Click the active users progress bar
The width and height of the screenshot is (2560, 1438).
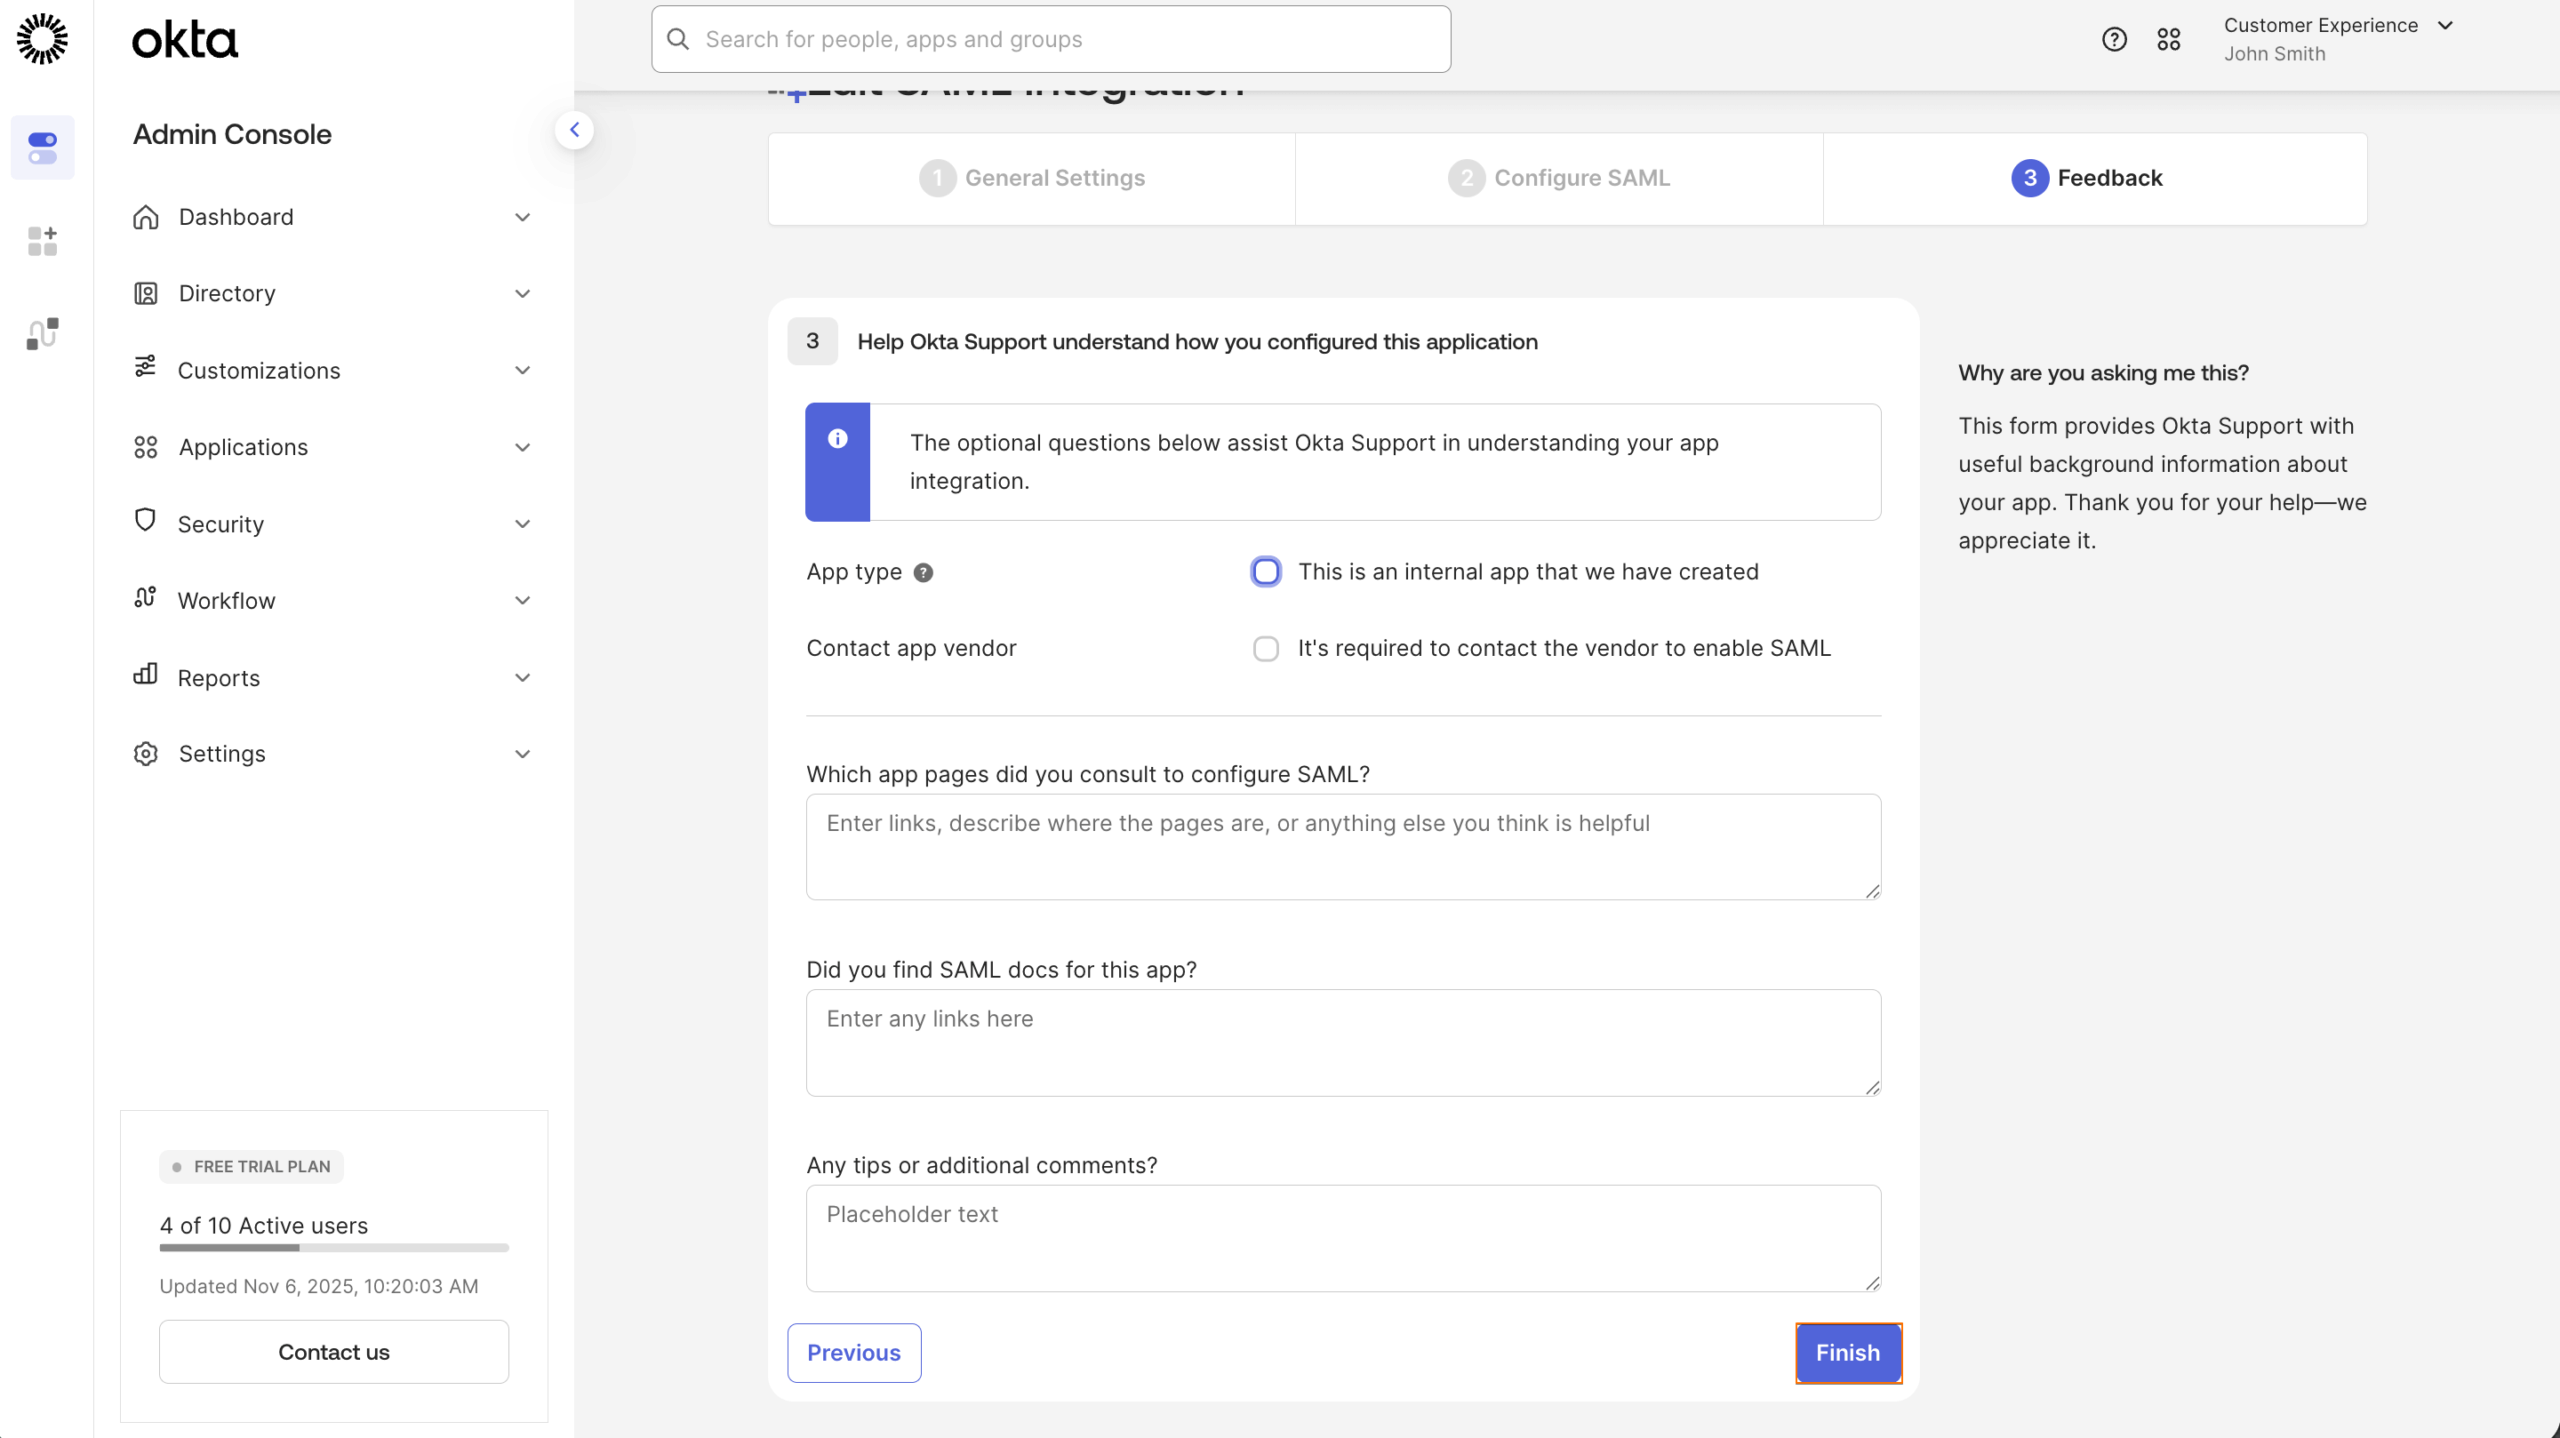click(x=333, y=1247)
